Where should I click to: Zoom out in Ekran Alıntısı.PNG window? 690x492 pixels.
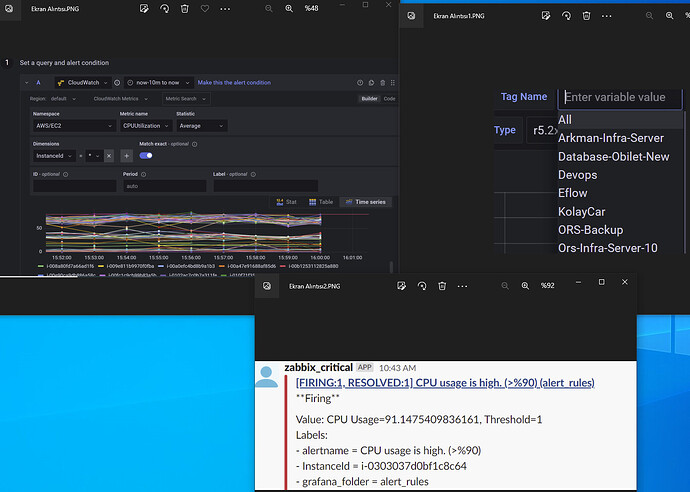click(268, 8)
